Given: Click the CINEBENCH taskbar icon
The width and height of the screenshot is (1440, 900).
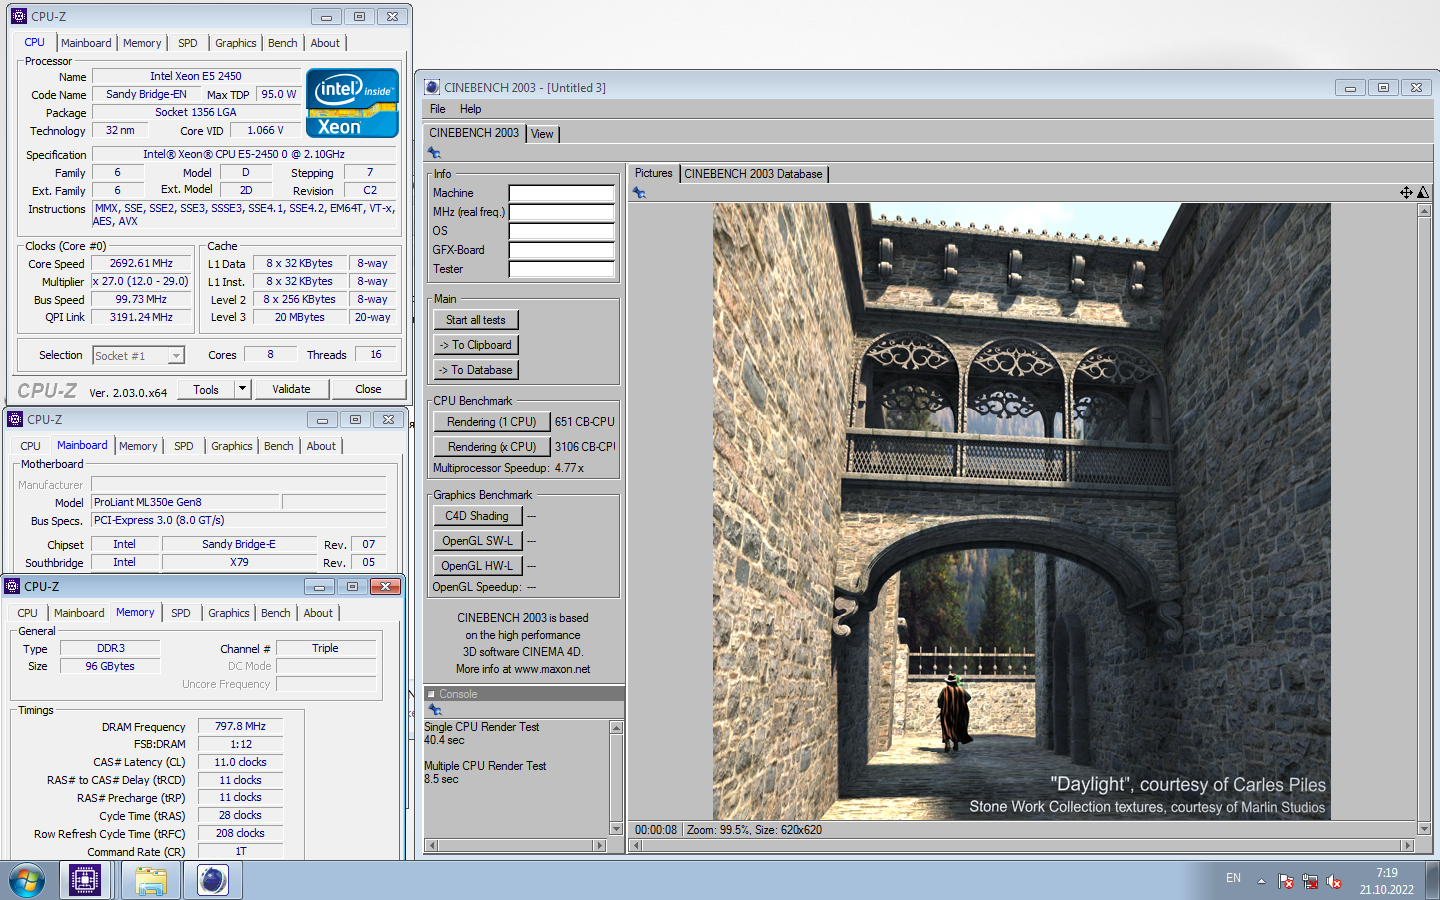Looking at the screenshot, I should tap(213, 881).
